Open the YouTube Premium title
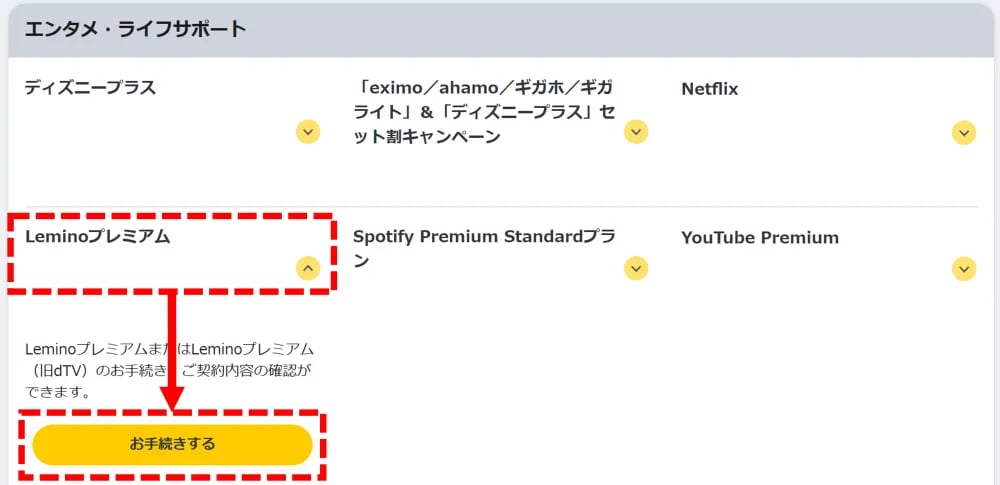Image resolution: width=1000 pixels, height=485 pixels. click(759, 237)
